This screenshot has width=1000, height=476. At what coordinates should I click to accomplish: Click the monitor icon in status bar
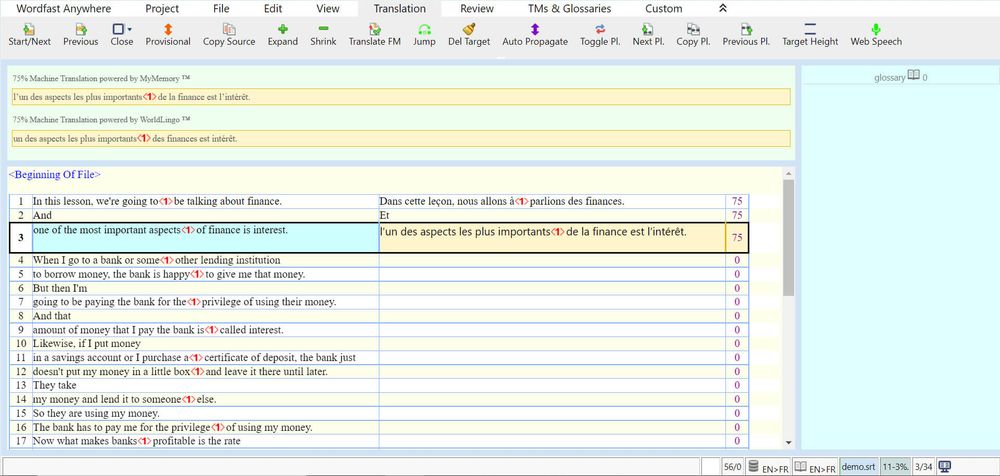[x=945, y=467]
